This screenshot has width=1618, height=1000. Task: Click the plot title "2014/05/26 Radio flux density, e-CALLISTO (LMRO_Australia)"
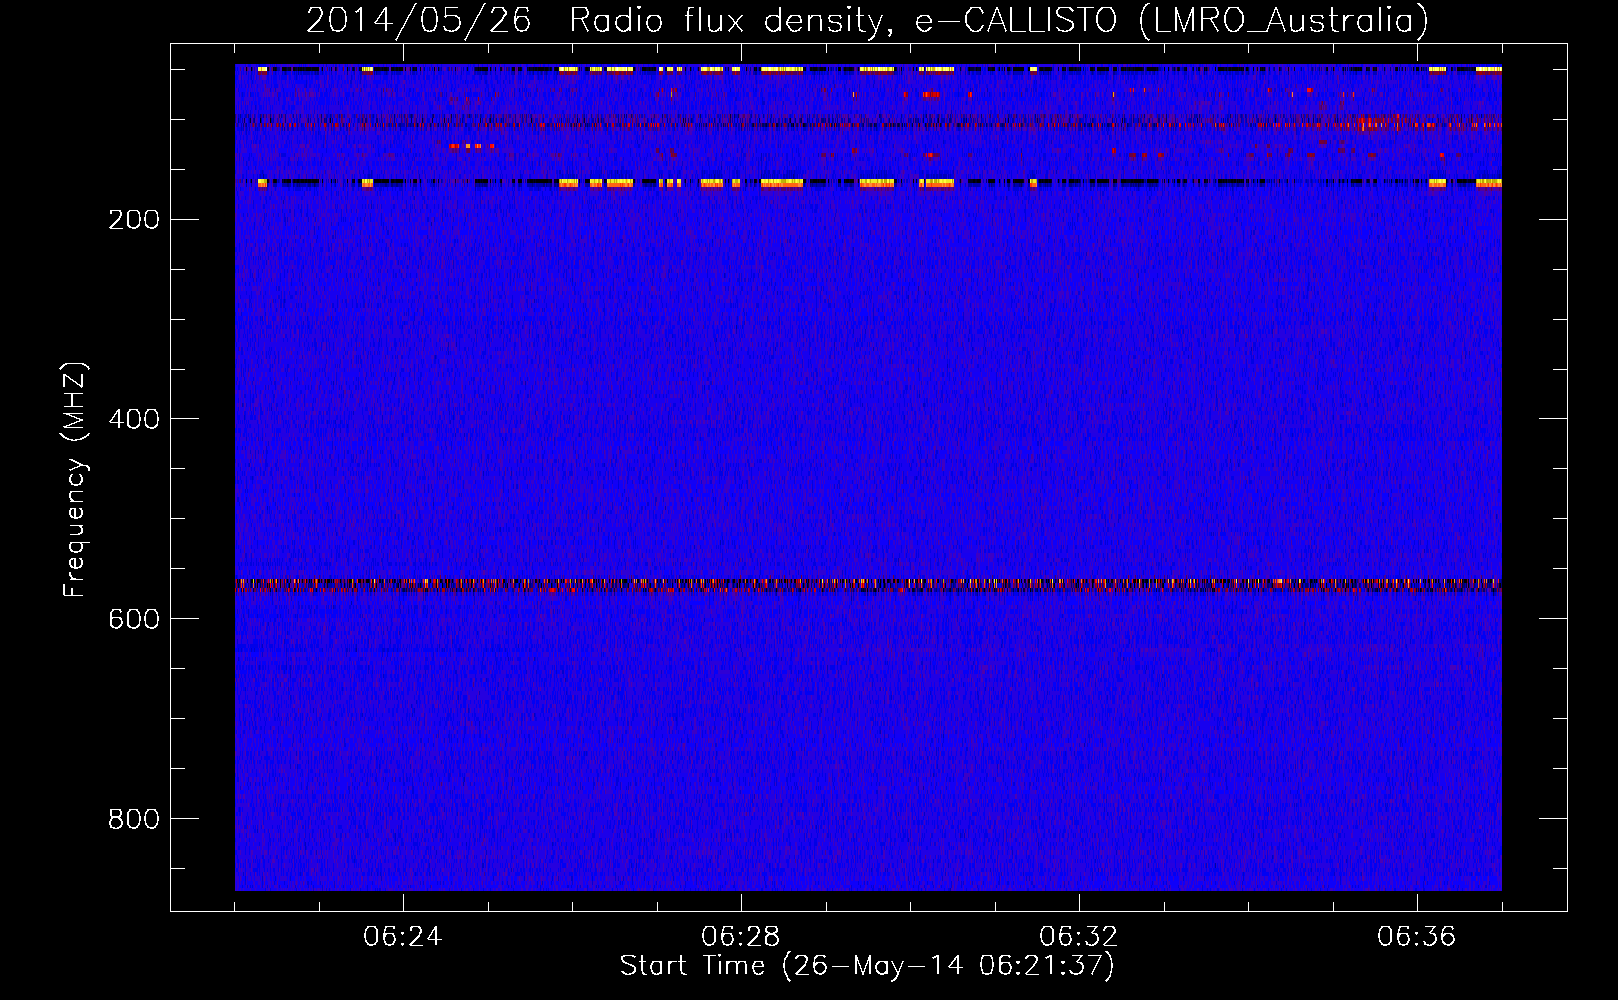[867, 20]
